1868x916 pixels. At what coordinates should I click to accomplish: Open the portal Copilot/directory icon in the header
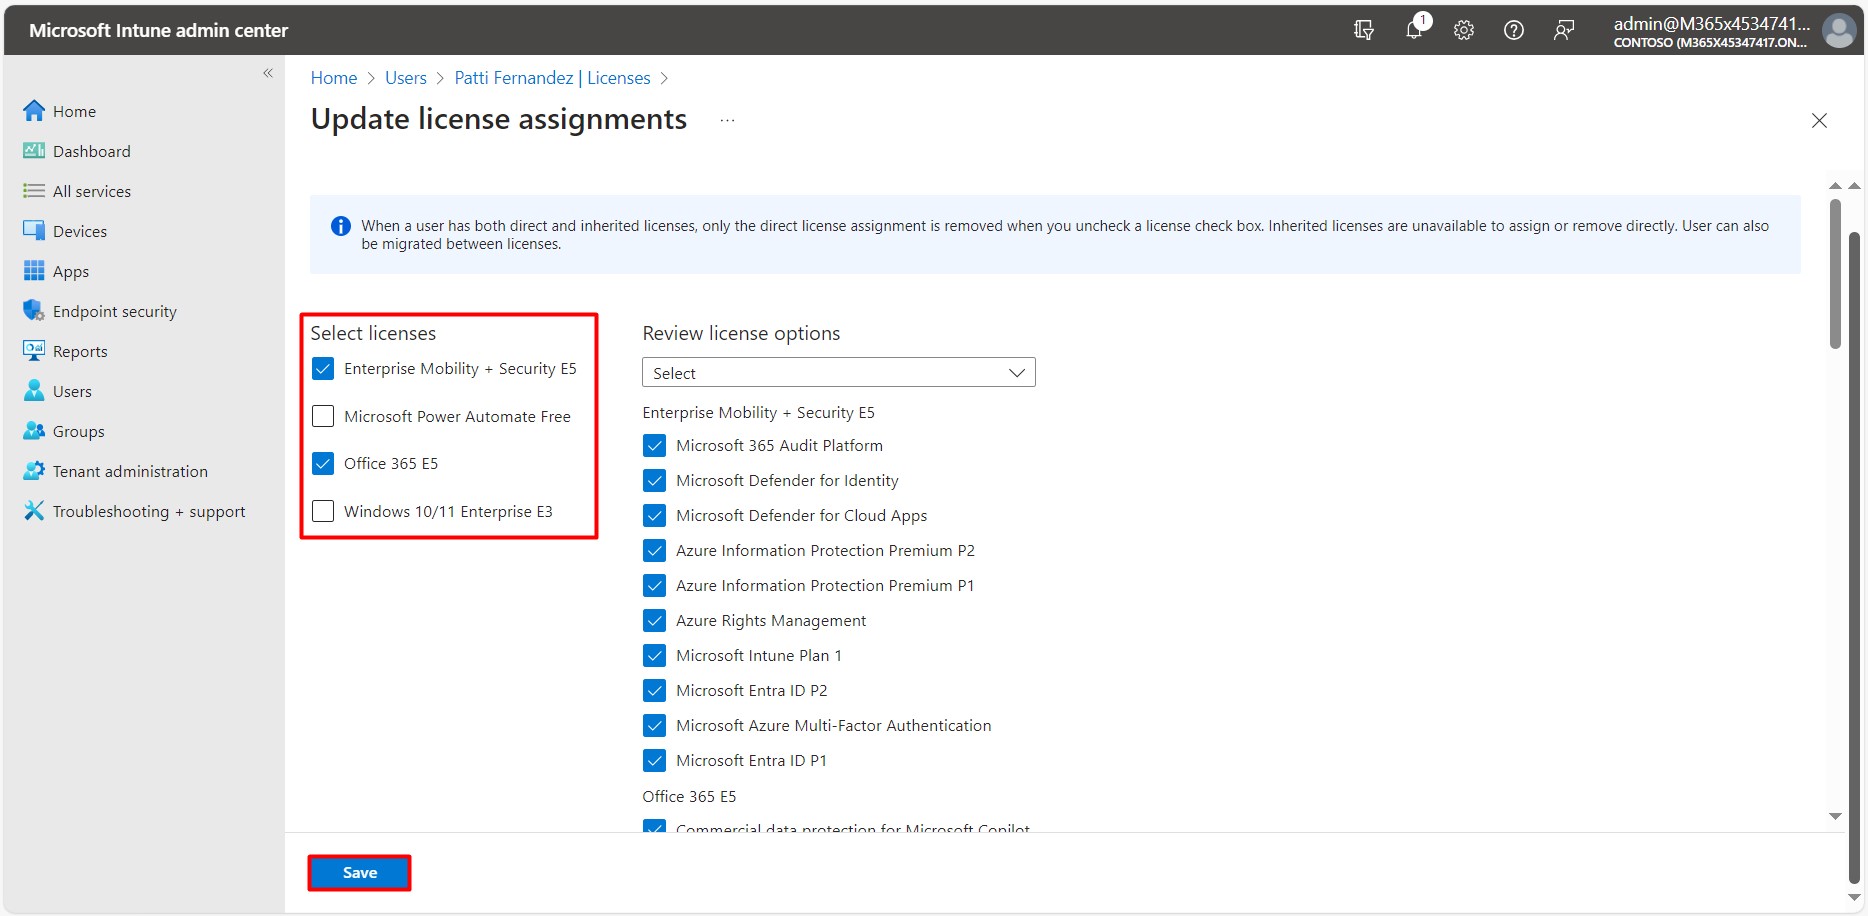click(1364, 30)
